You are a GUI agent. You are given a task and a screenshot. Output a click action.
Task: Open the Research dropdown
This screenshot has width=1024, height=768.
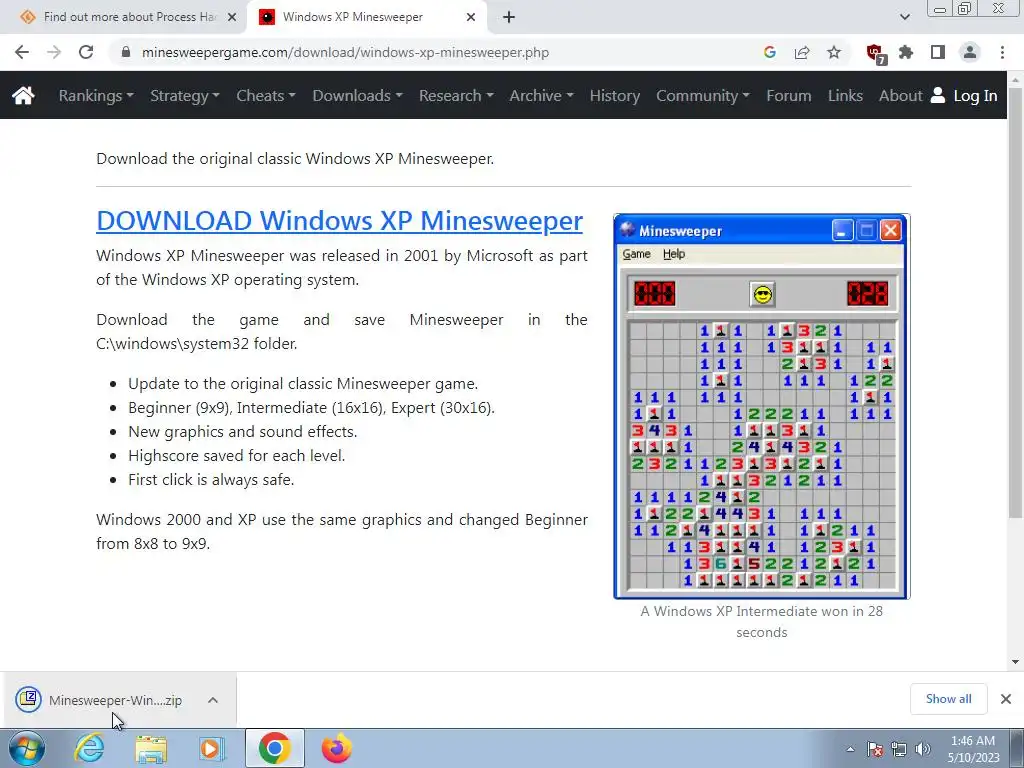(x=456, y=95)
